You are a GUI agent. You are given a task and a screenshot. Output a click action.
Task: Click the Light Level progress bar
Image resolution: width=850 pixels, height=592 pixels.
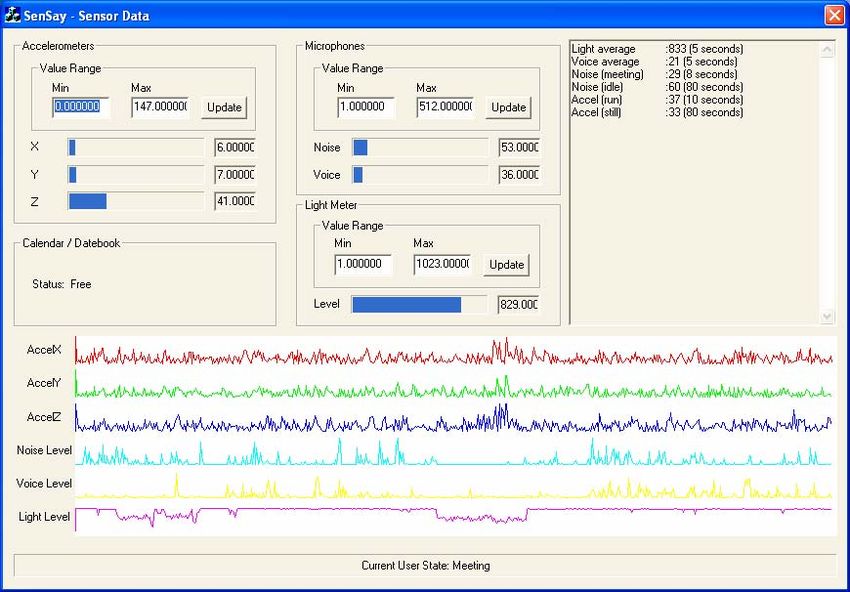click(419, 305)
